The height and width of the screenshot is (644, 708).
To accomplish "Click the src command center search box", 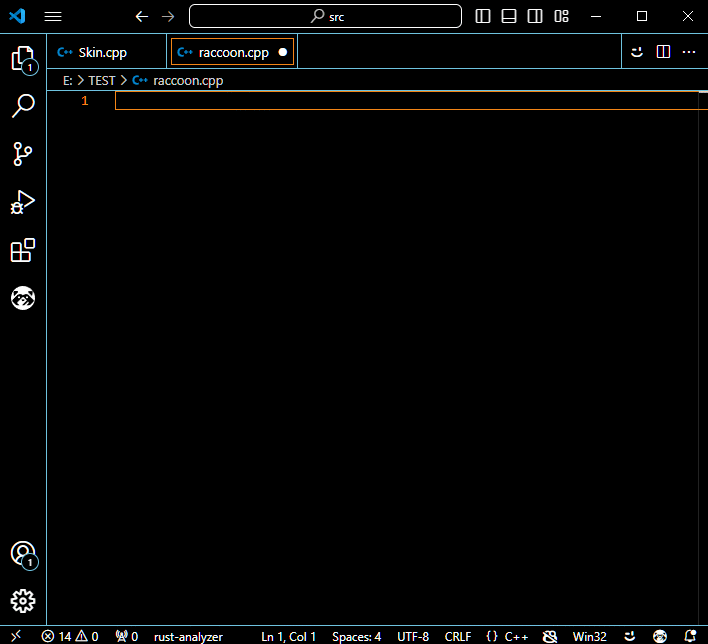I will 325,16.
